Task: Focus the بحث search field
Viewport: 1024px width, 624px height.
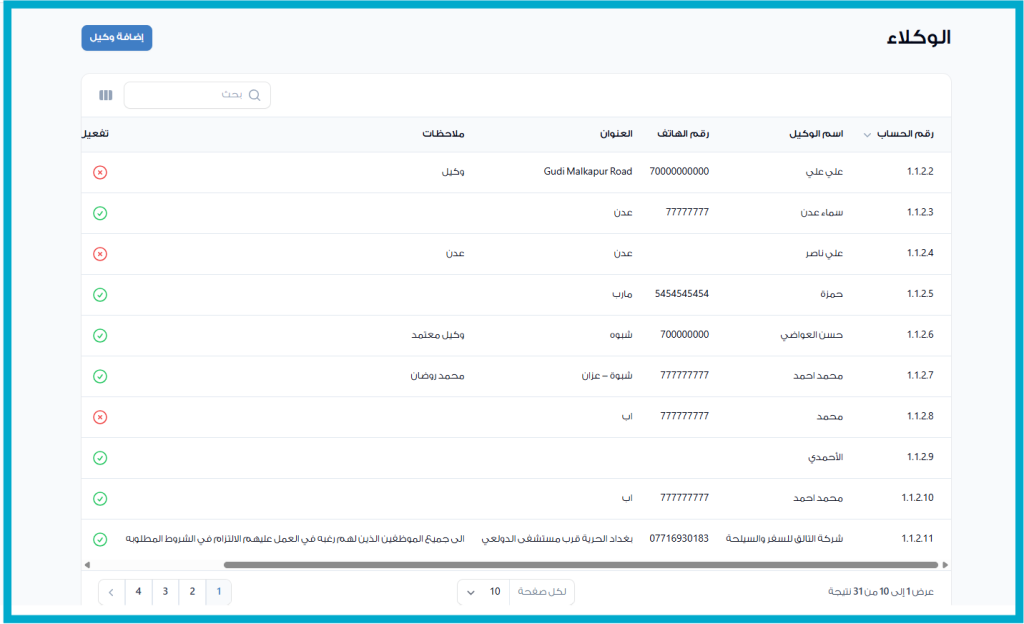Action: (190, 95)
